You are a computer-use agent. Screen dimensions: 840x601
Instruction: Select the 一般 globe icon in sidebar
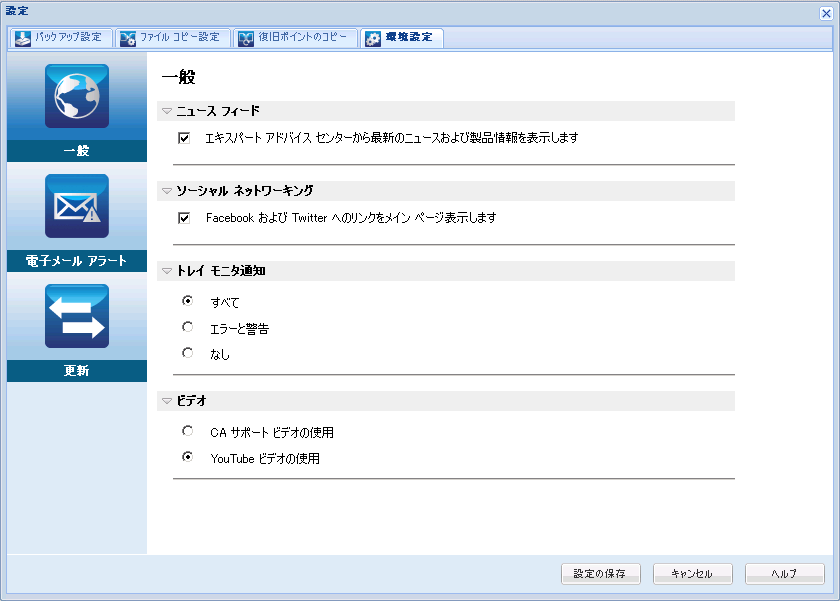[x=76, y=96]
